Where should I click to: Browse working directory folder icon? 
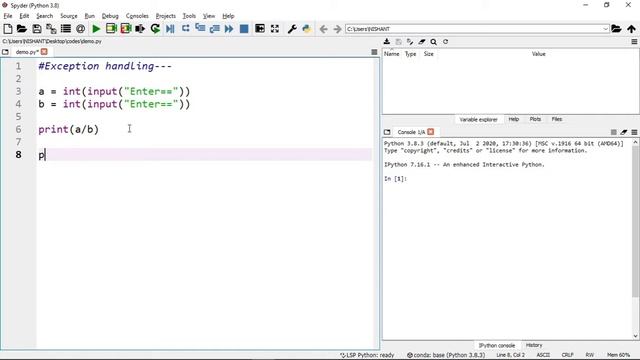616,29
